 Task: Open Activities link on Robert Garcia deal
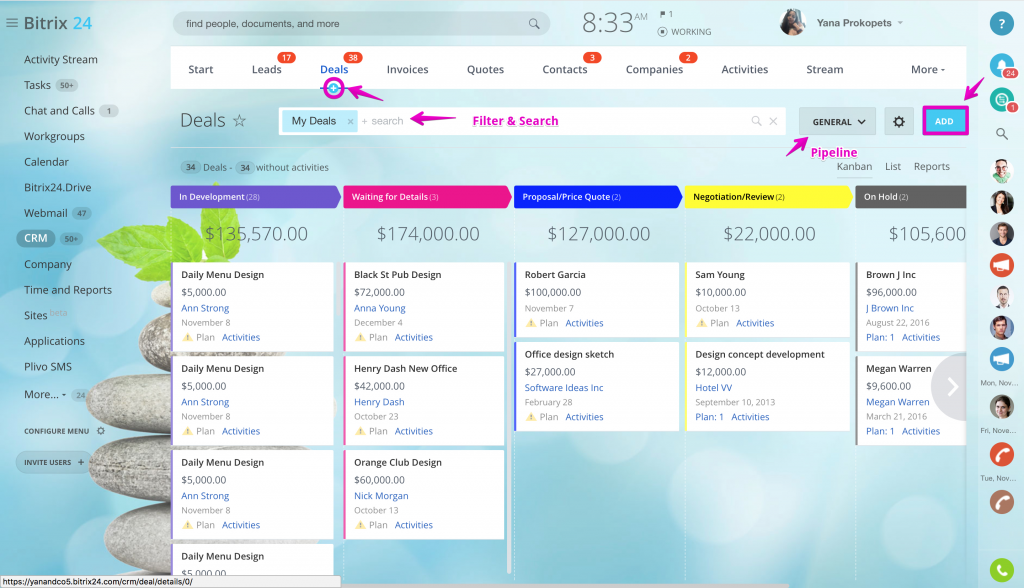coord(584,323)
